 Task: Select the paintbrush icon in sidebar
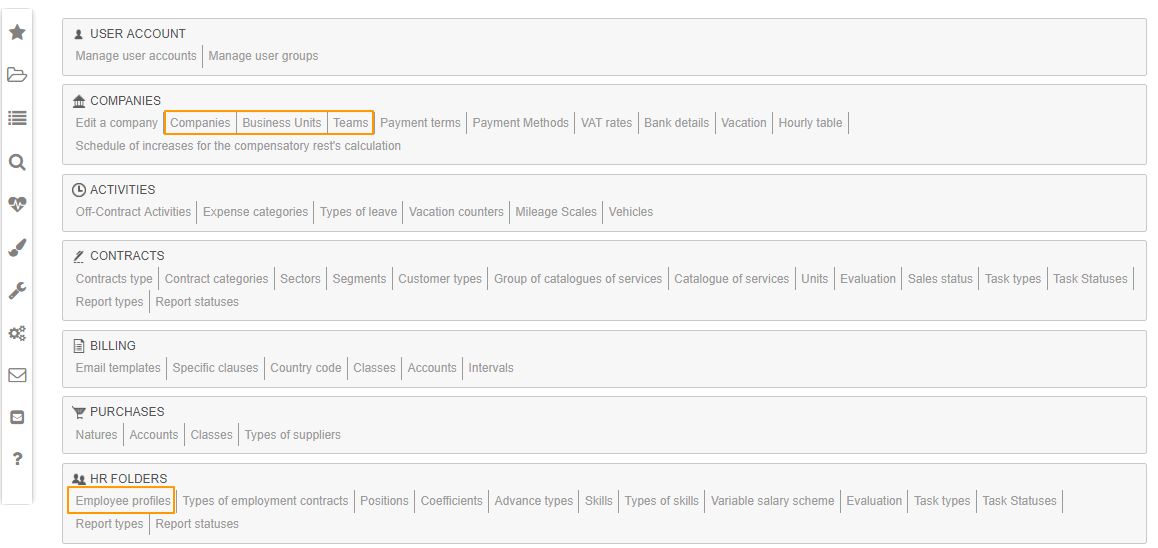(x=17, y=247)
